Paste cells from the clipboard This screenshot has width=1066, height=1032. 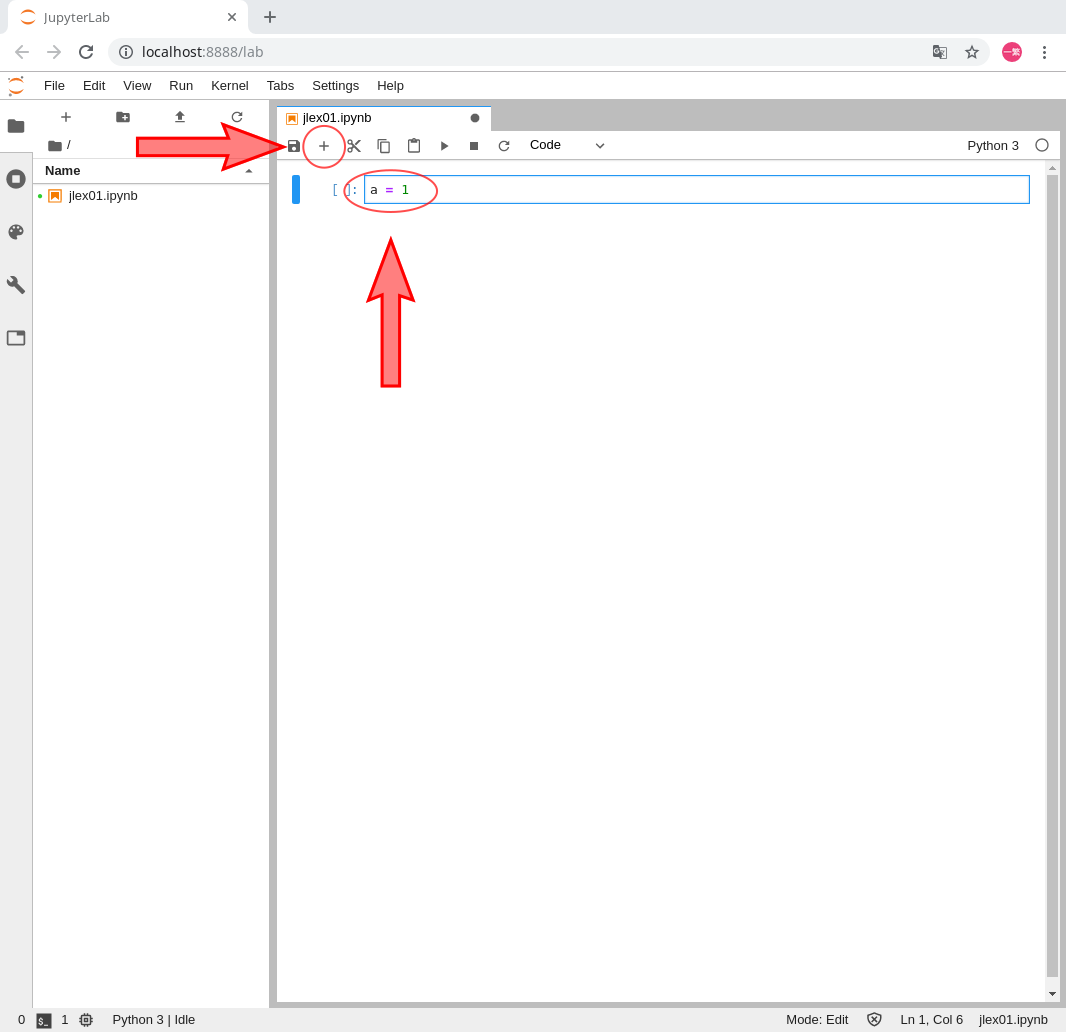[414, 146]
